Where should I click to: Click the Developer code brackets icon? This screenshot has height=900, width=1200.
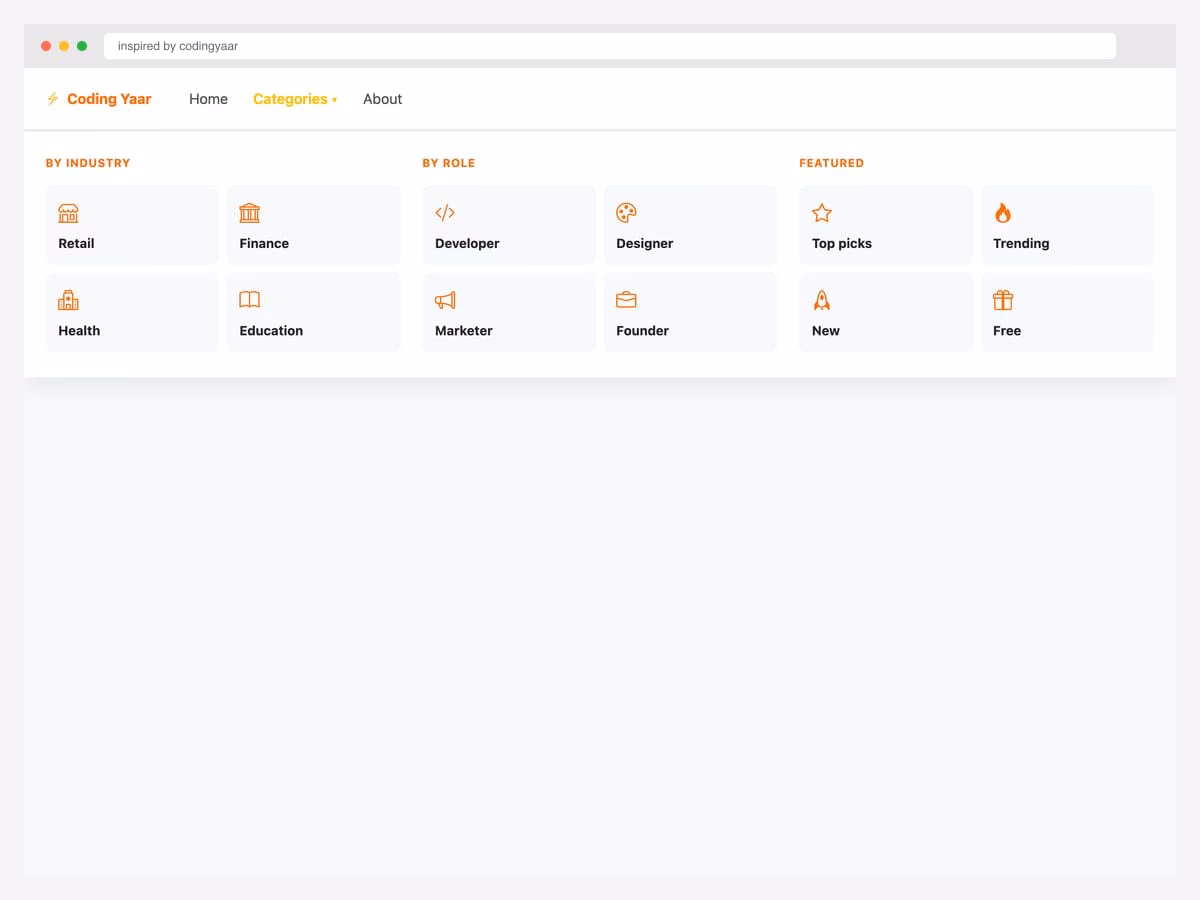(x=445, y=213)
